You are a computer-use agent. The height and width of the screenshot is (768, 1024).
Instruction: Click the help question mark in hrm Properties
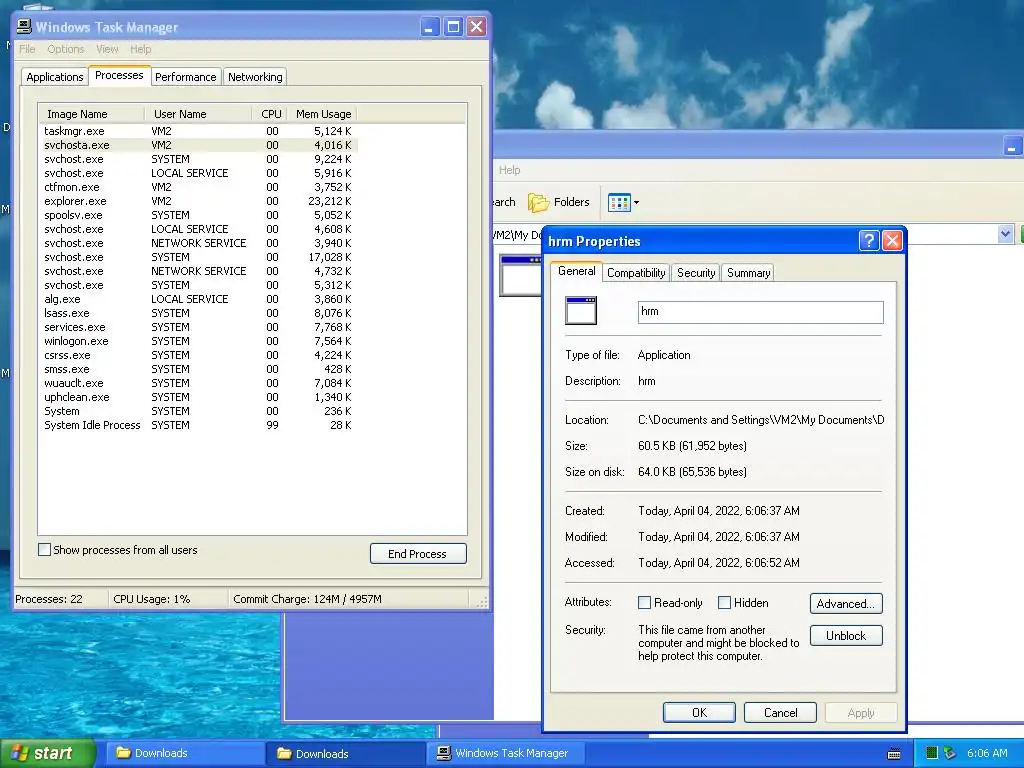[869, 241]
